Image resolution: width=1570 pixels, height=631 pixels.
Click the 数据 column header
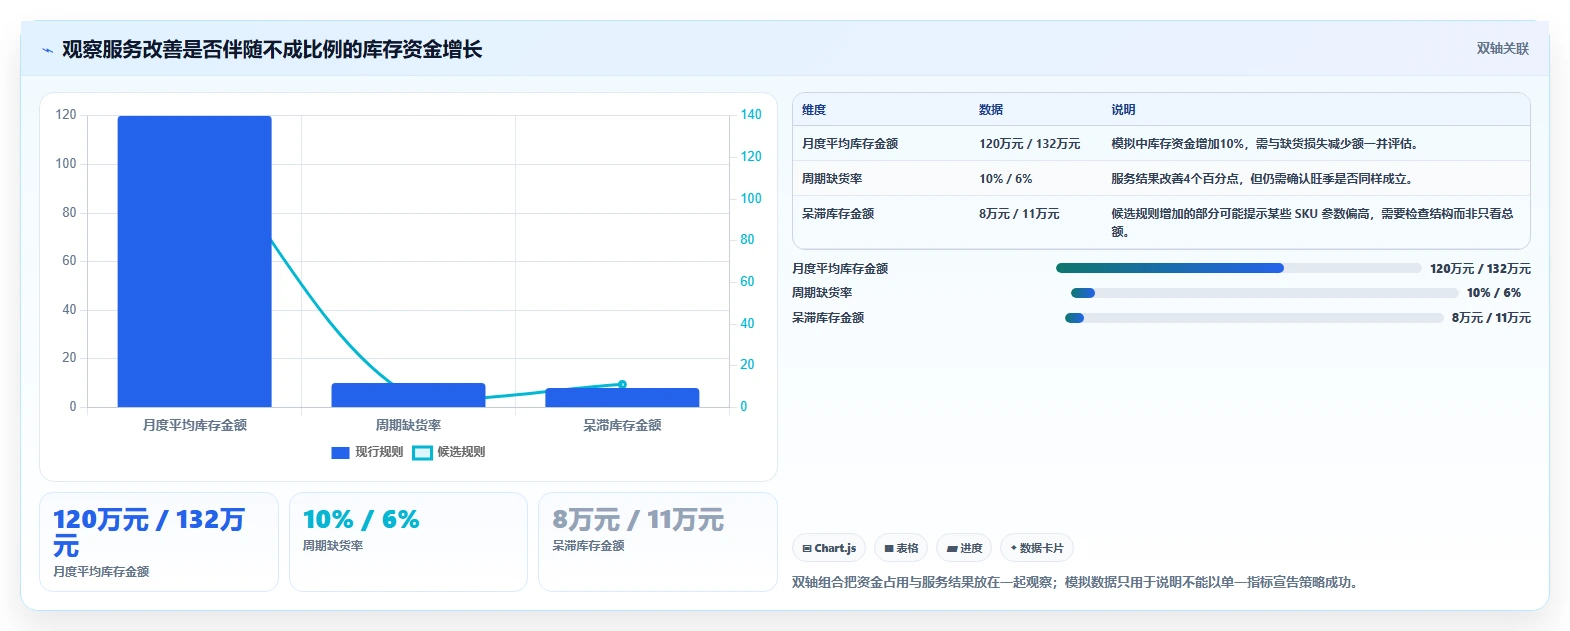pyautogui.click(x=991, y=110)
